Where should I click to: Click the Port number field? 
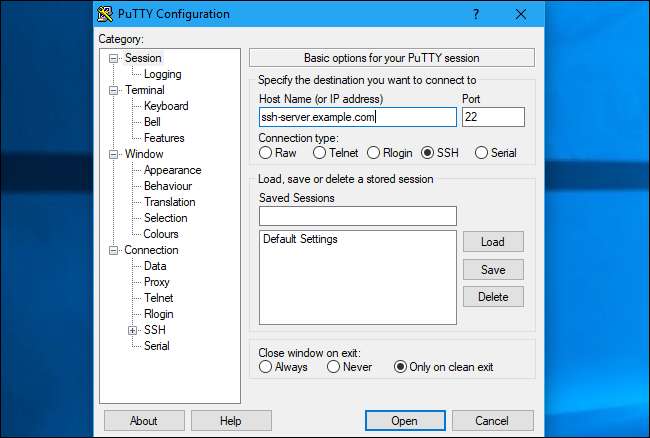click(x=493, y=117)
